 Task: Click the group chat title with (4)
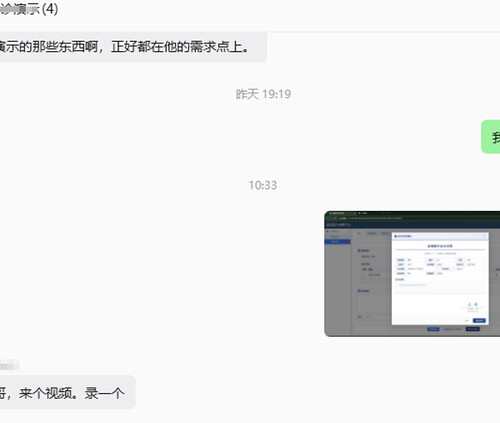(29, 9)
